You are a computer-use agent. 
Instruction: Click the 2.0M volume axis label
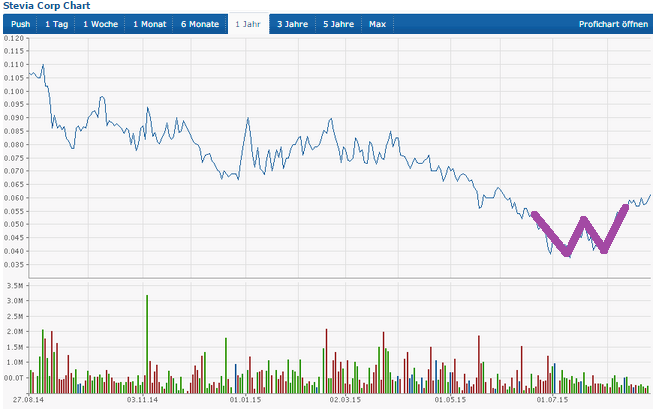click(15, 332)
